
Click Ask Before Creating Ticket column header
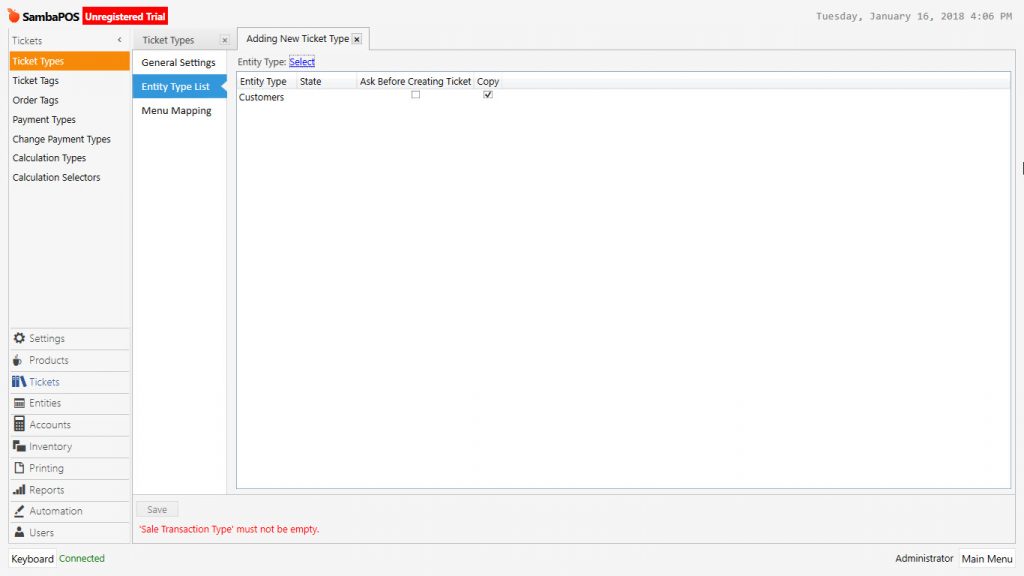(415, 81)
